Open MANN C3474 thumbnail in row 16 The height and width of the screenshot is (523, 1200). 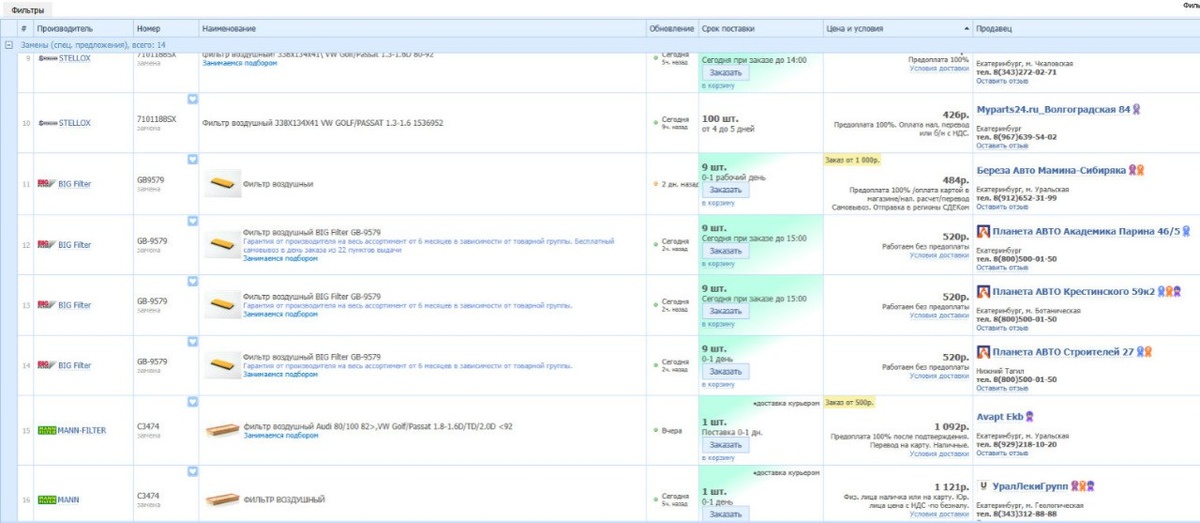(x=223, y=499)
